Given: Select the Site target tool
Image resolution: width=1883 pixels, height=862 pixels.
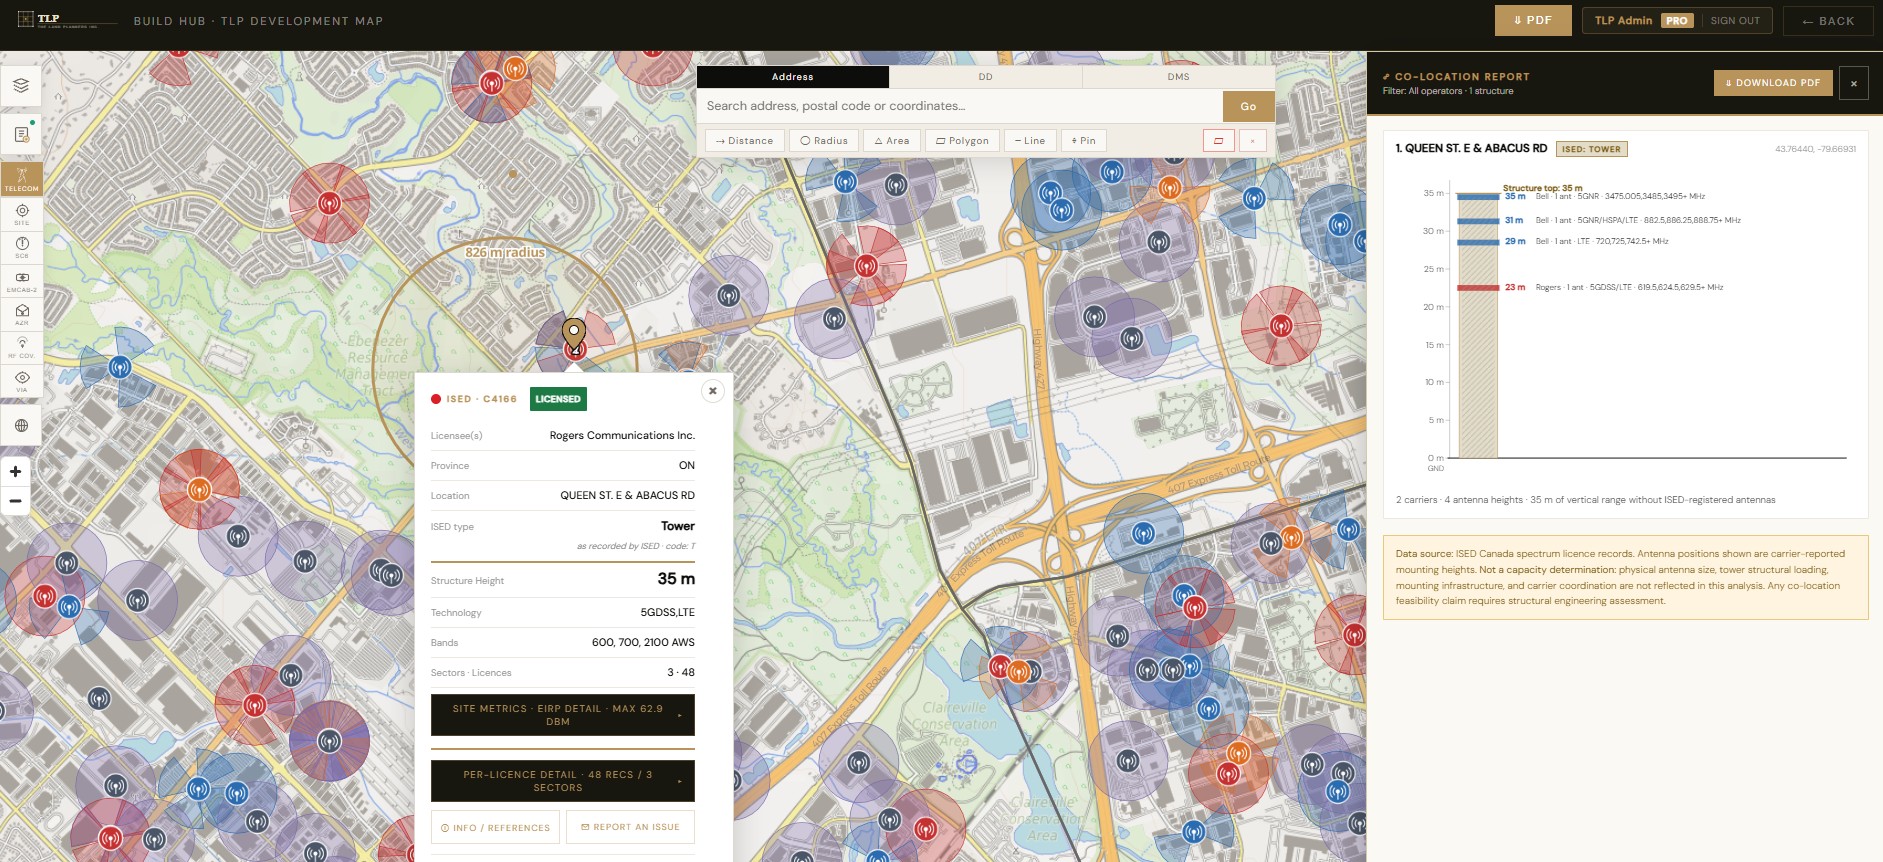Looking at the screenshot, I should tap(21, 214).
